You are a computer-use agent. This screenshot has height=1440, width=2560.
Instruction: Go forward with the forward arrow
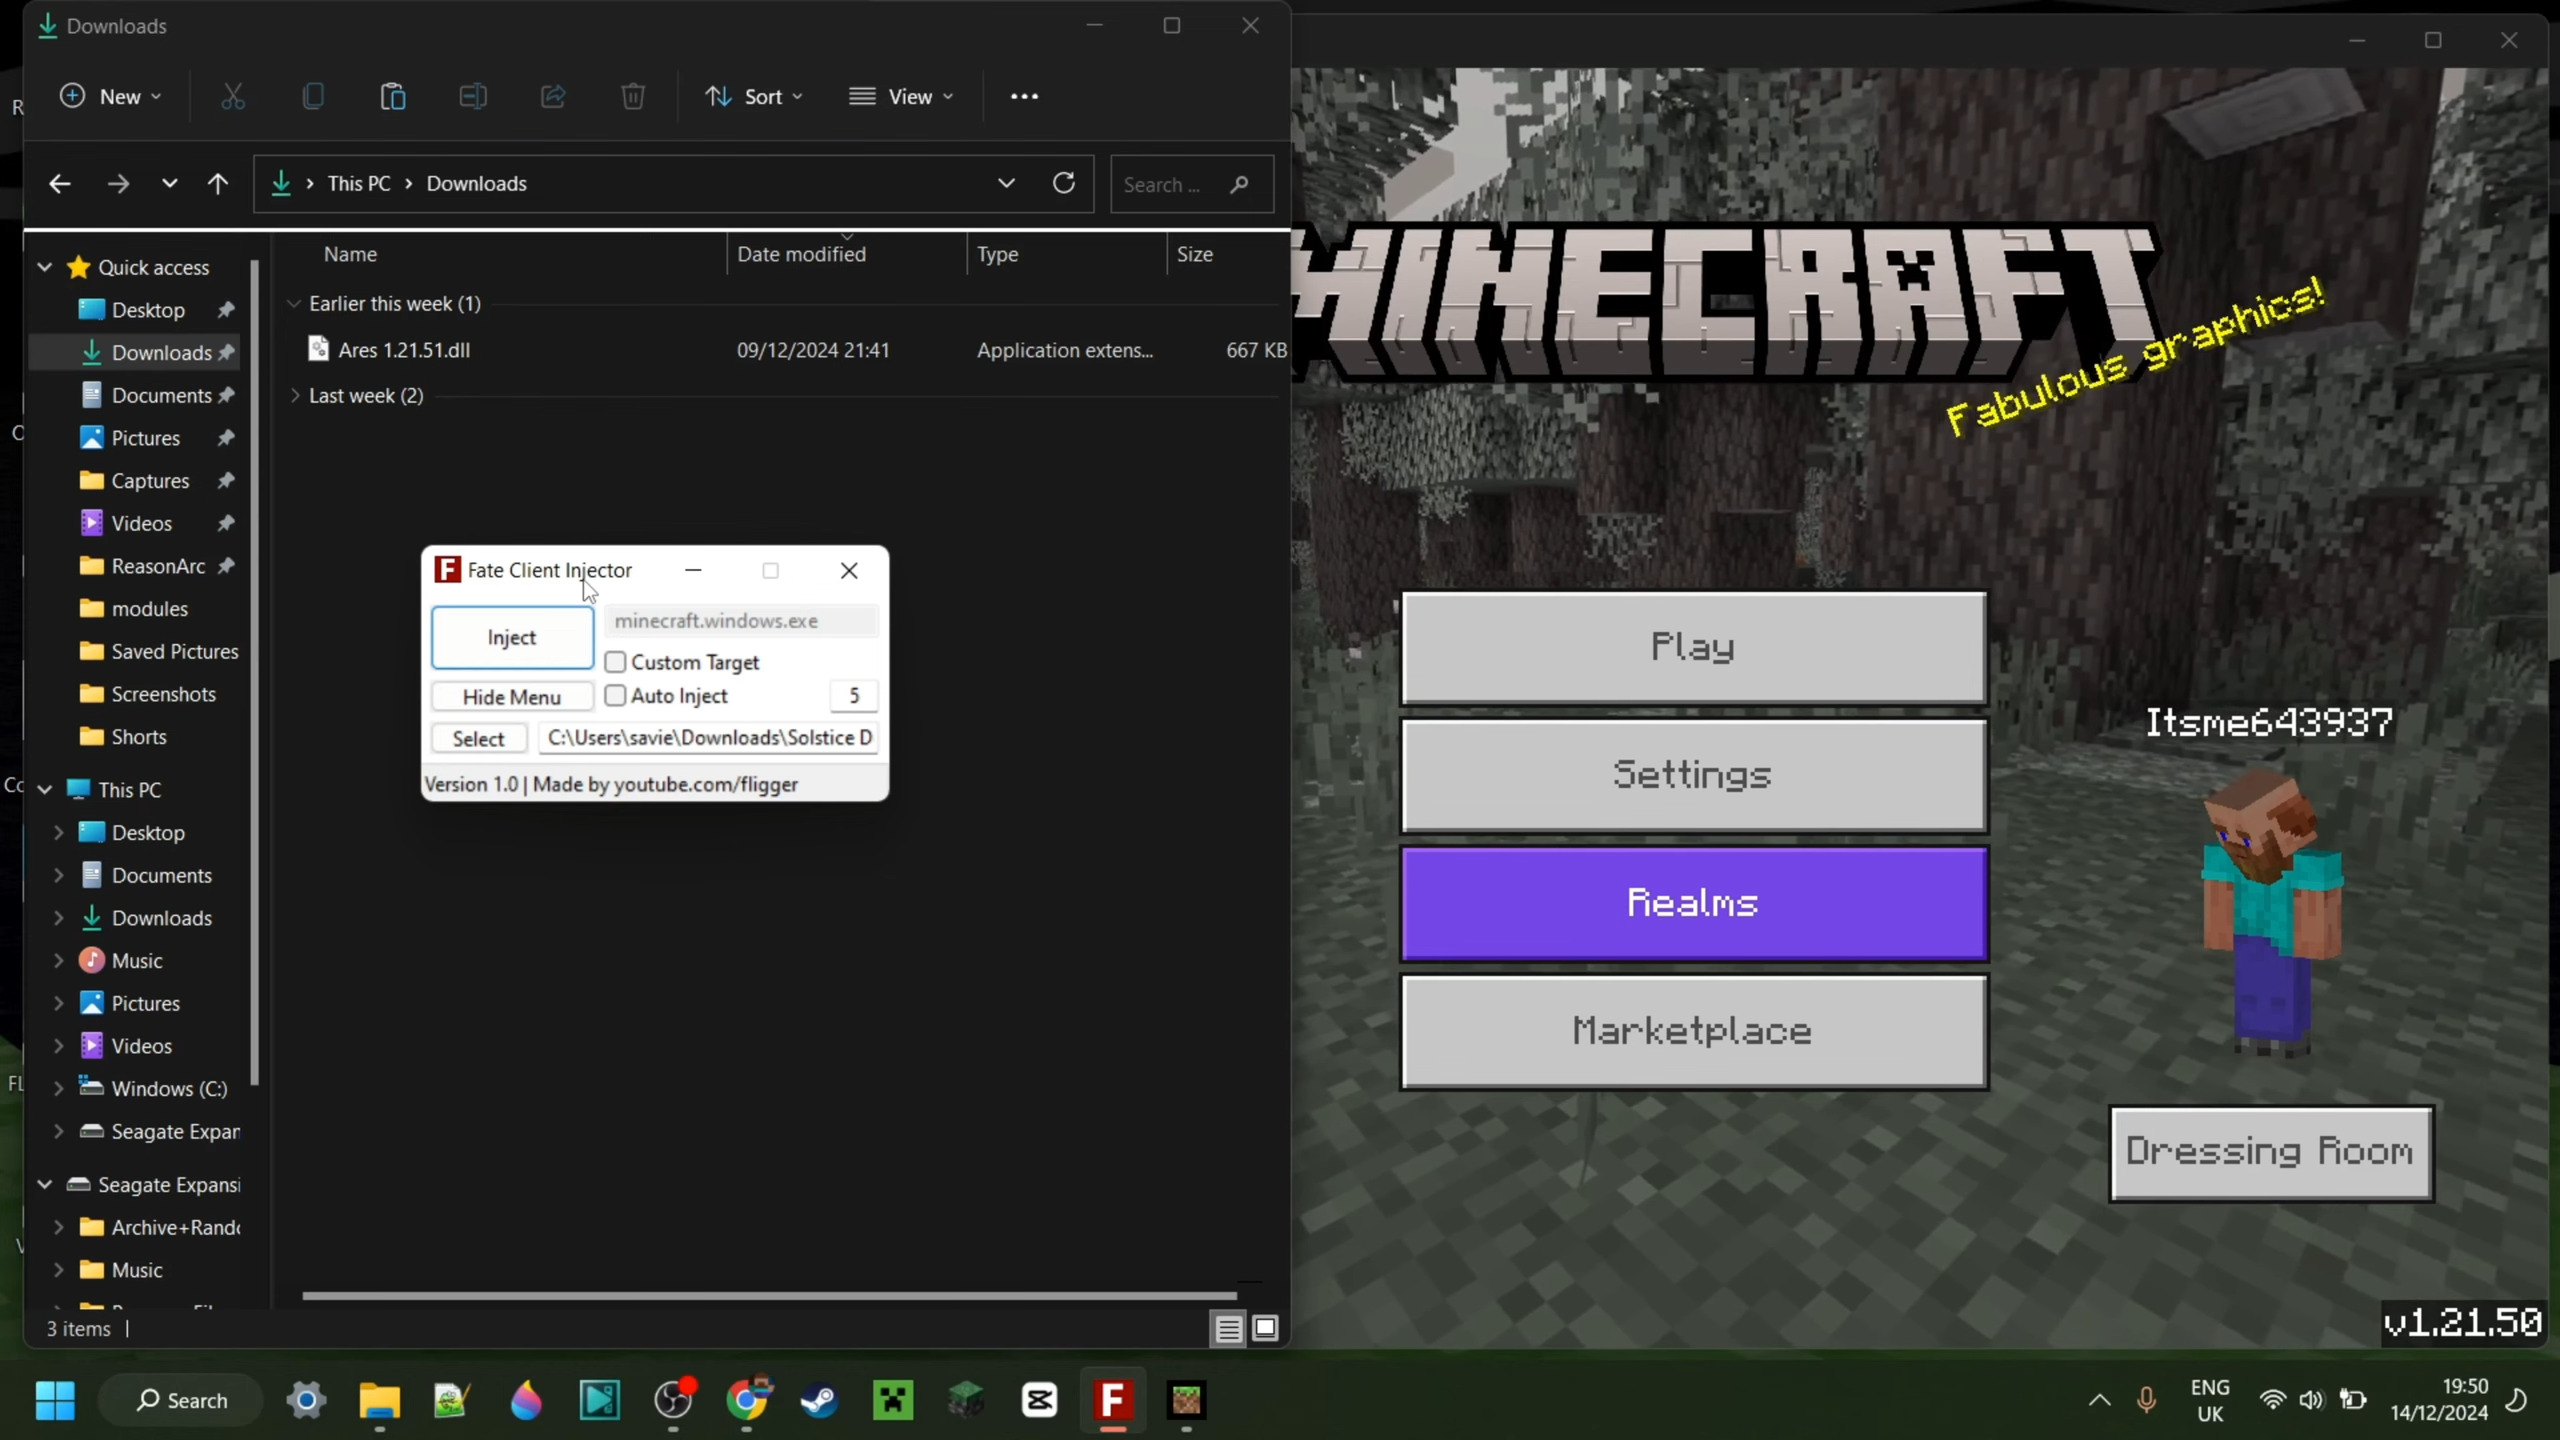[x=118, y=184]
